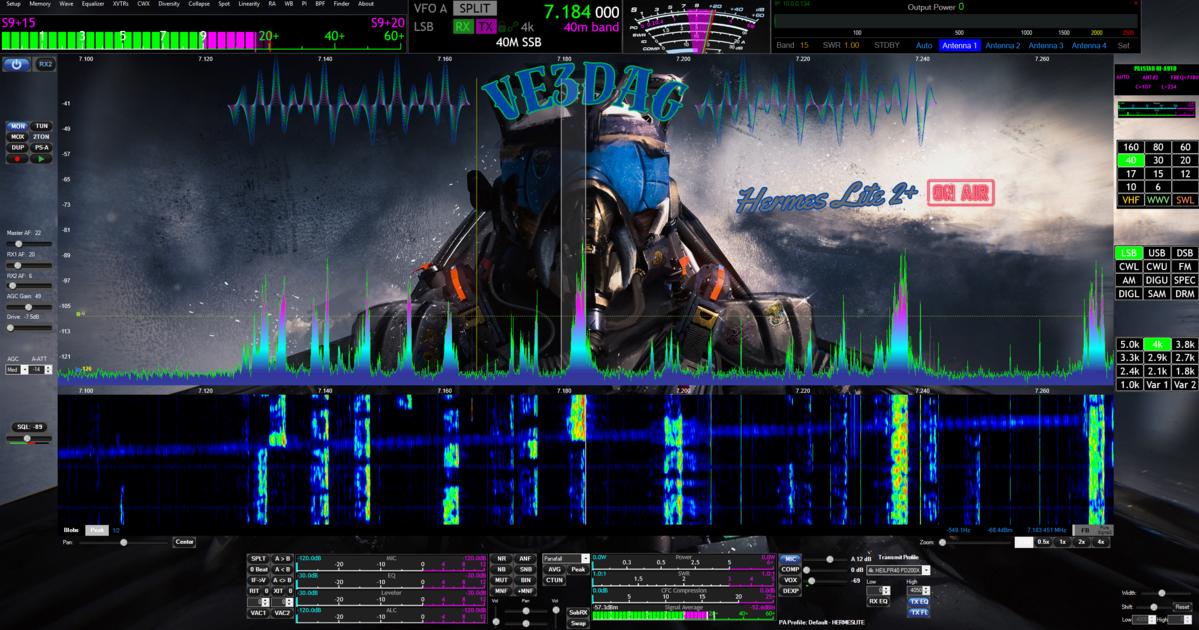1199x630 pixels.
Task: Toggle the VOX button
Action: click(x=790, y=580)
